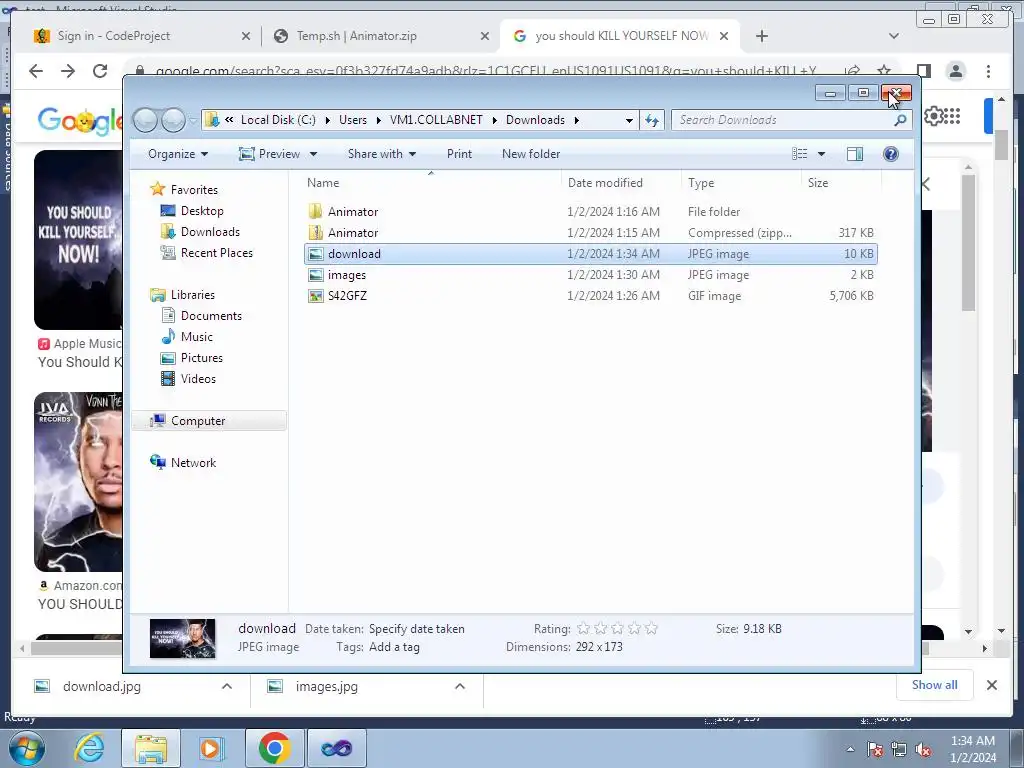Select Network in navigation pane

[193, 462]
